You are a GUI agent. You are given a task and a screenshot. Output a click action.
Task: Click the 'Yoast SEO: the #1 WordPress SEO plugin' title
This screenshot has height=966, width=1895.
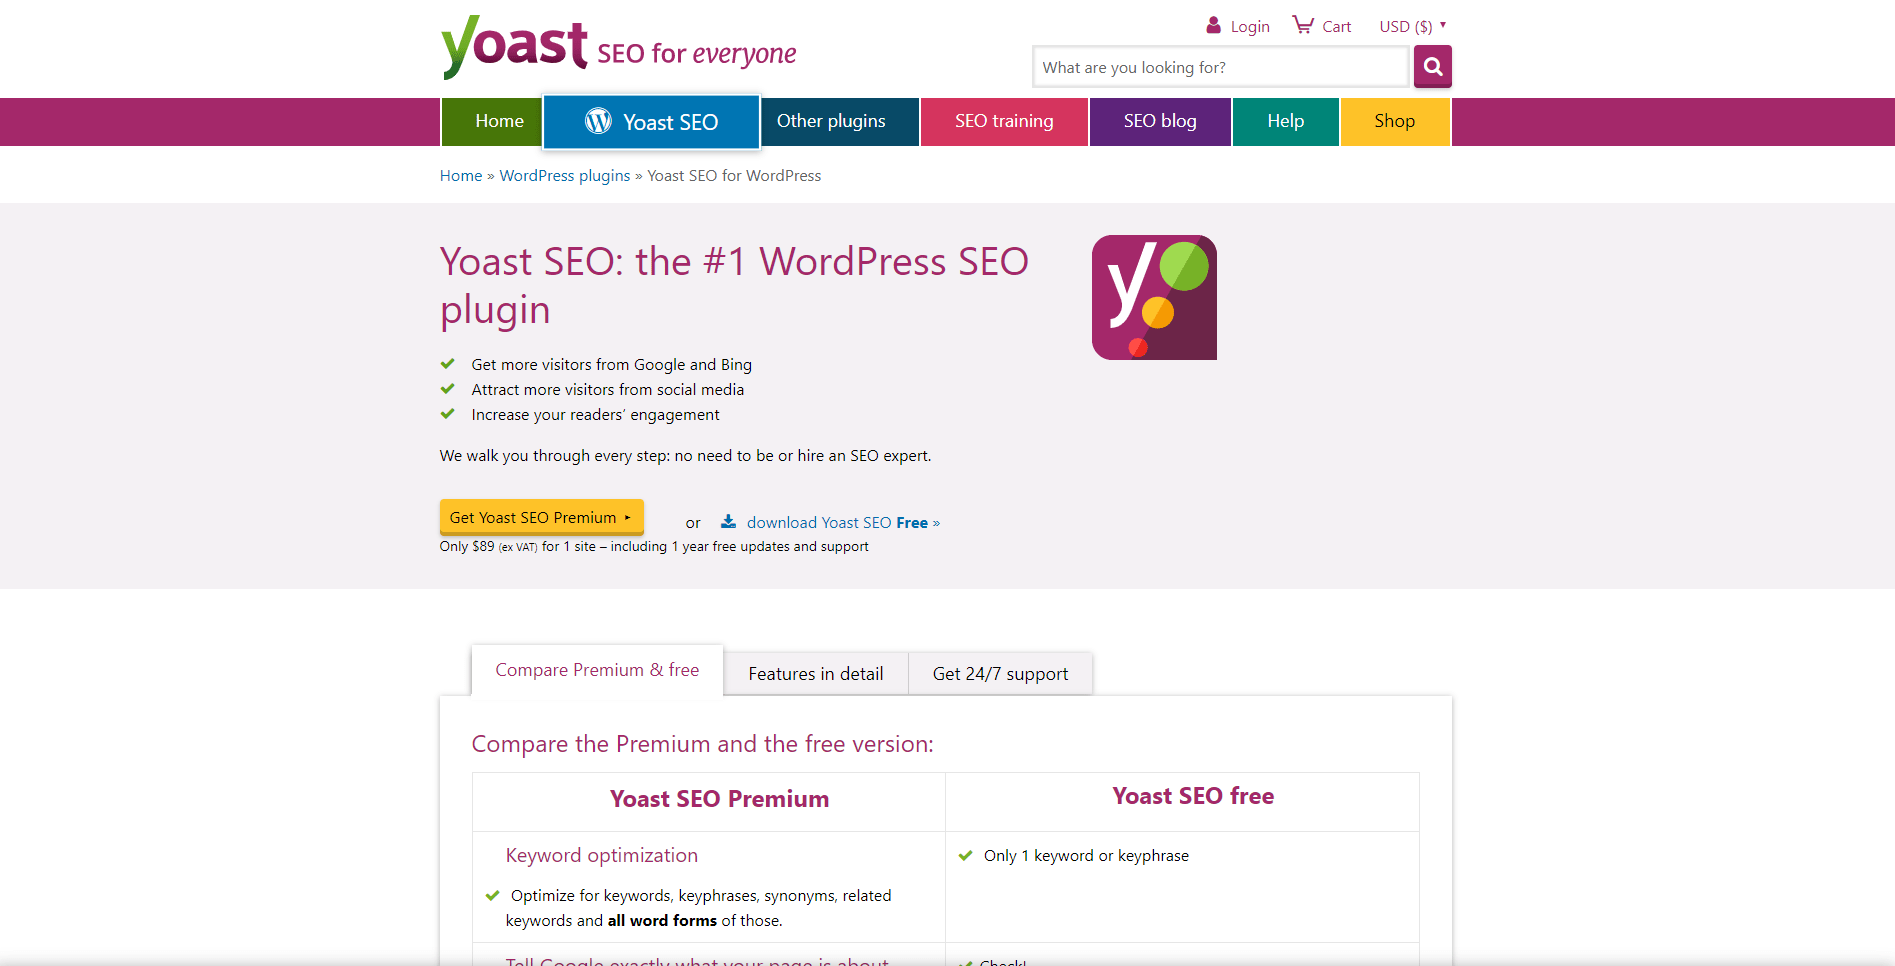734,285
